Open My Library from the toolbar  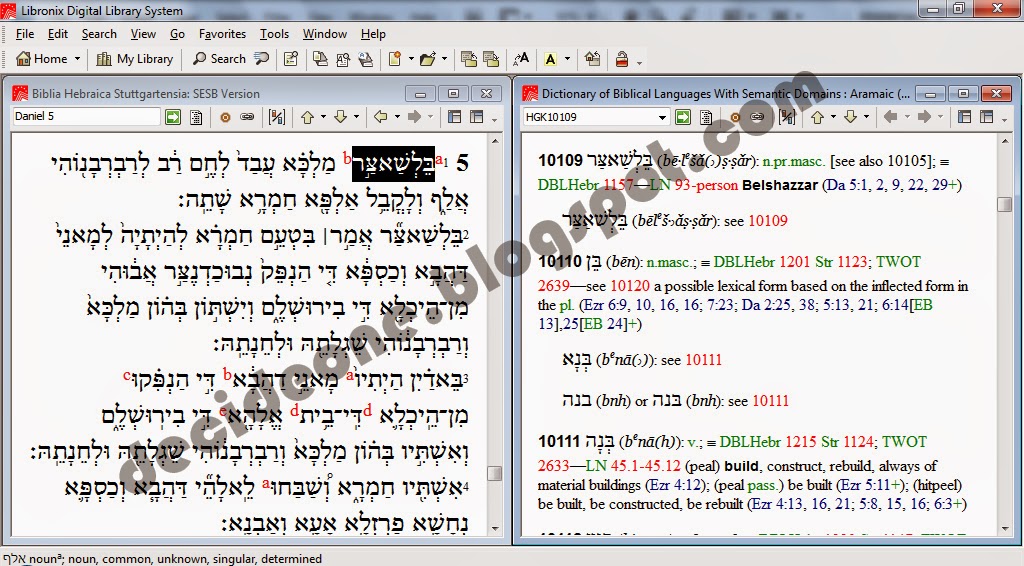point(135,59)
